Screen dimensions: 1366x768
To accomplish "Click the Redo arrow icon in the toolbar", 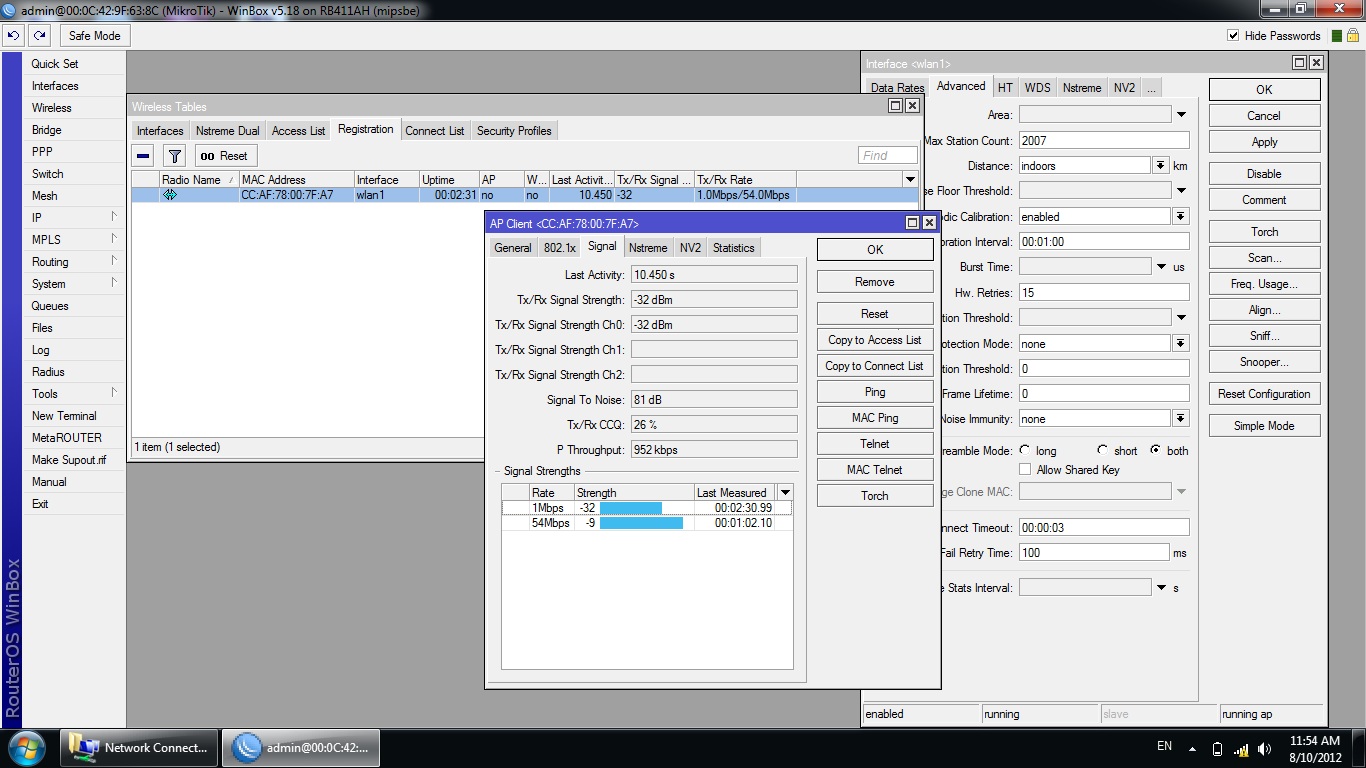I will (39, 35).
